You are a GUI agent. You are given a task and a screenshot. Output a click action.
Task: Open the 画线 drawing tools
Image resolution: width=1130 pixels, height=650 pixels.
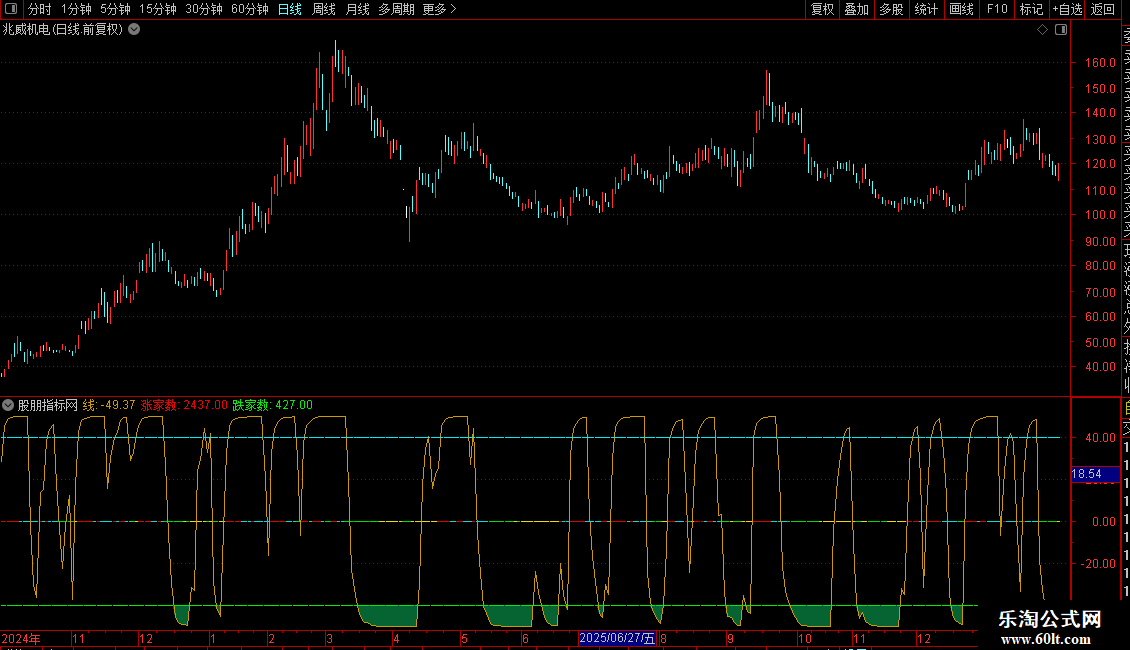pos(961,9)
